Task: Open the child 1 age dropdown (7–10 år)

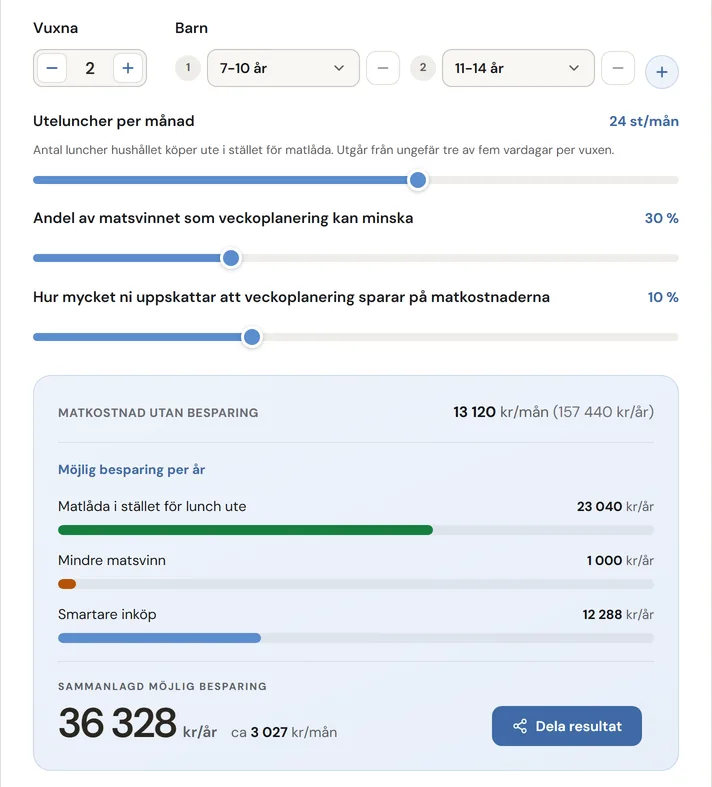Action: point(283,68)
